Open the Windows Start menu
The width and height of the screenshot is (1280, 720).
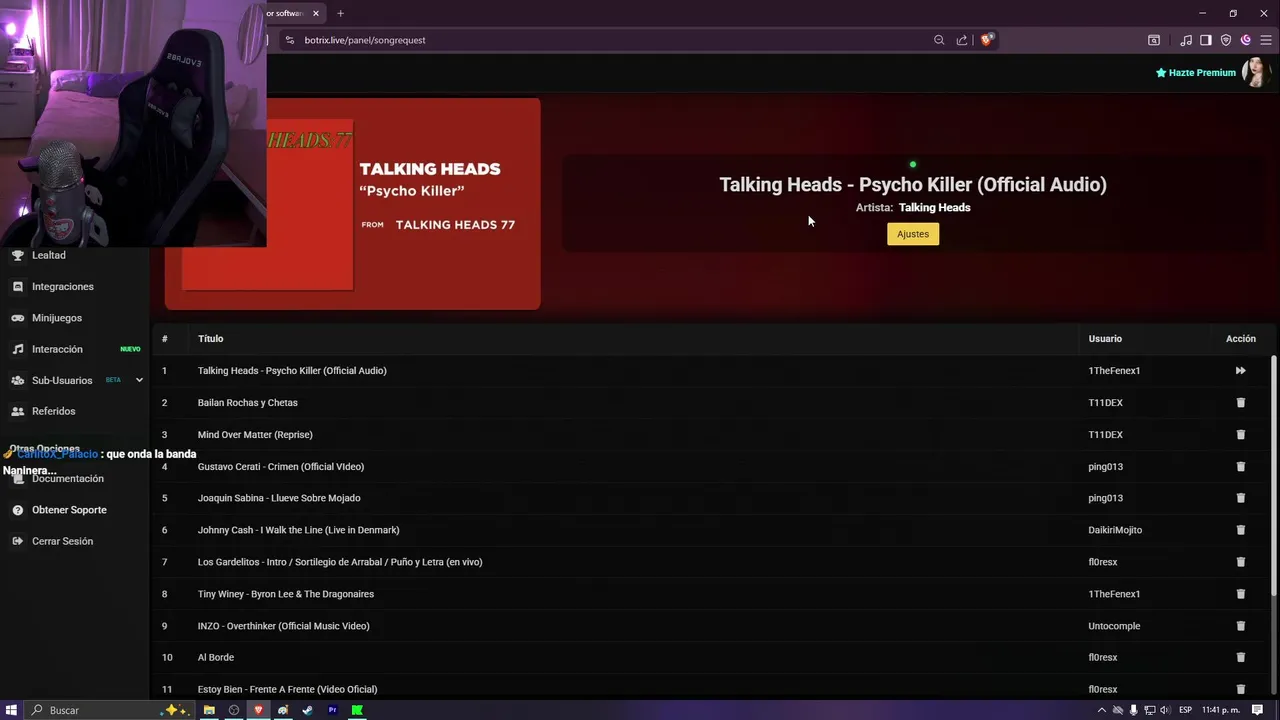click(11, 710)
